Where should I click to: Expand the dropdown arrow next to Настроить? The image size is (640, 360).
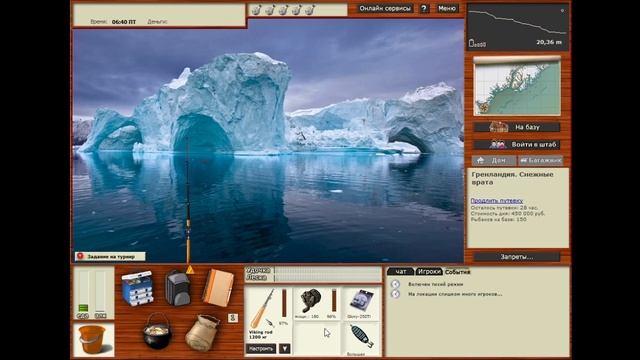tap(284, 349)
